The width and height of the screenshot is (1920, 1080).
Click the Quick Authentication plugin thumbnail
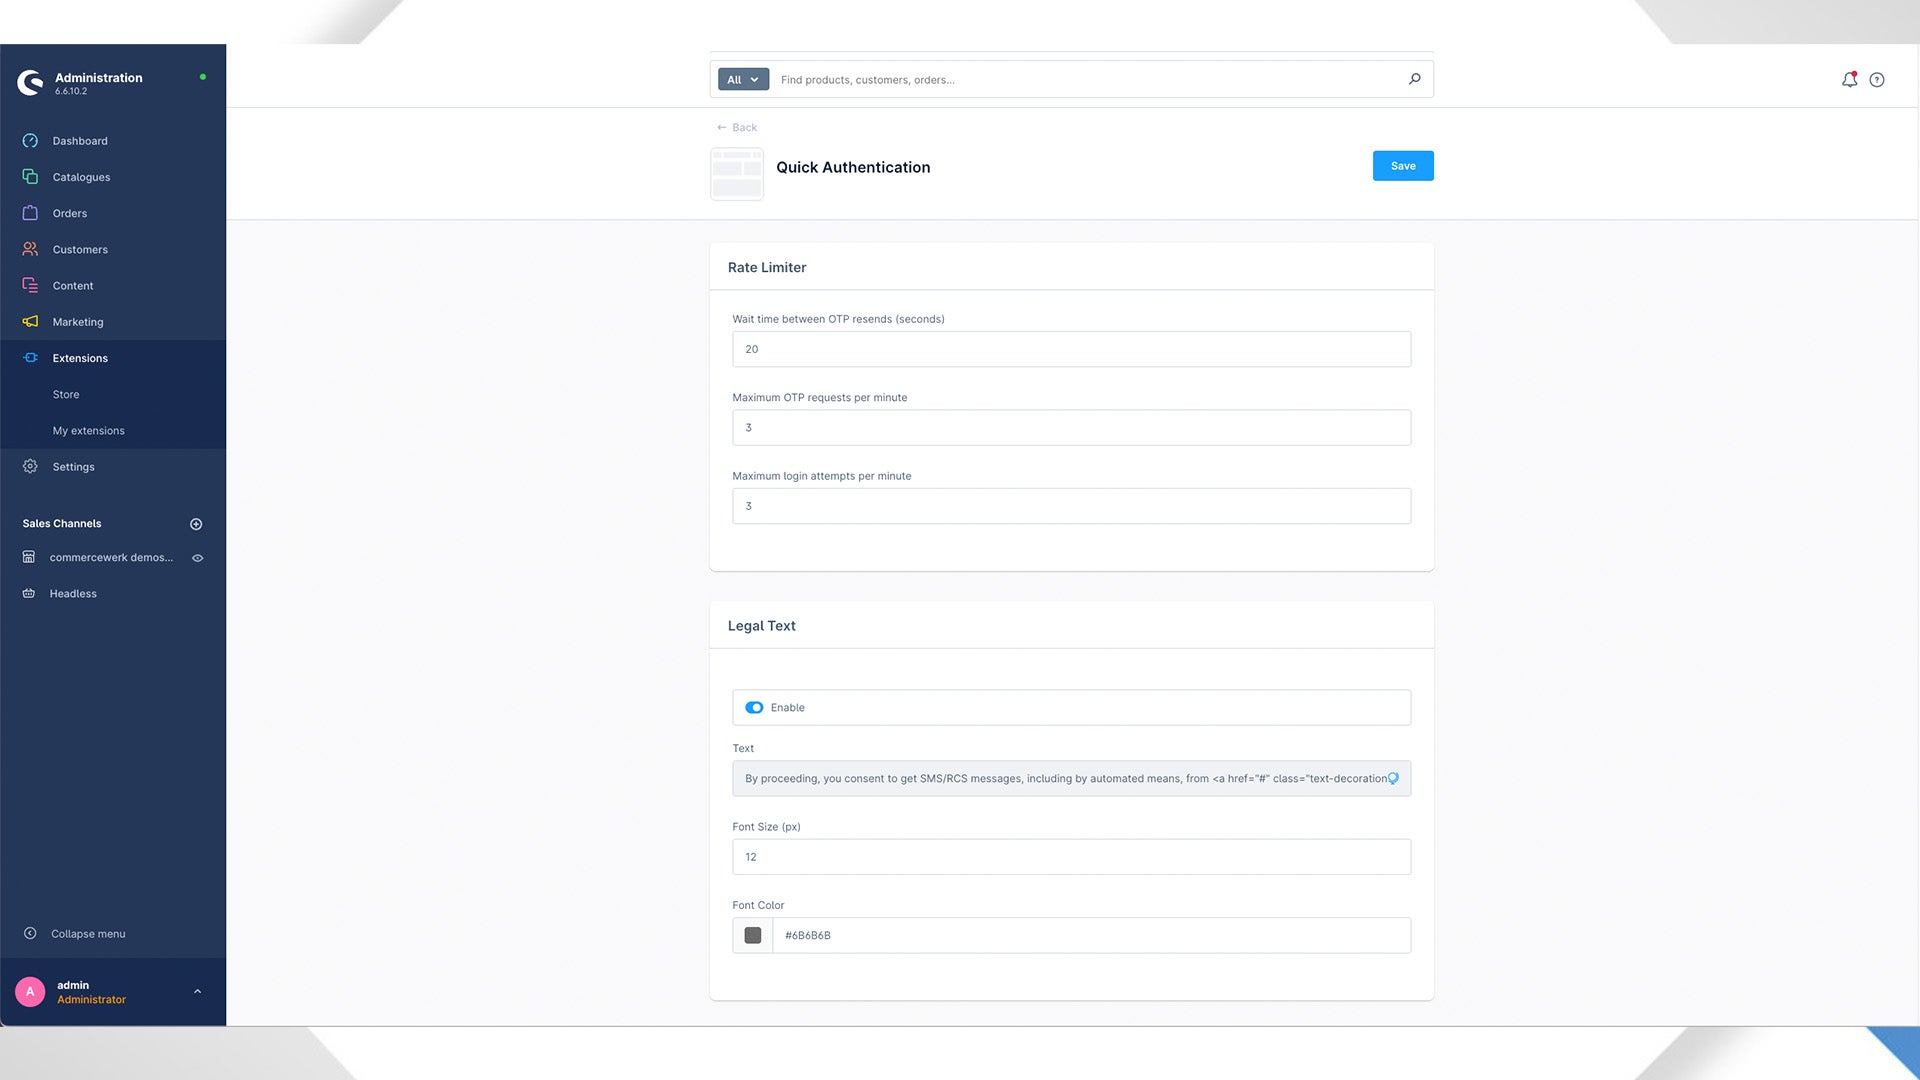pos(737,174)
